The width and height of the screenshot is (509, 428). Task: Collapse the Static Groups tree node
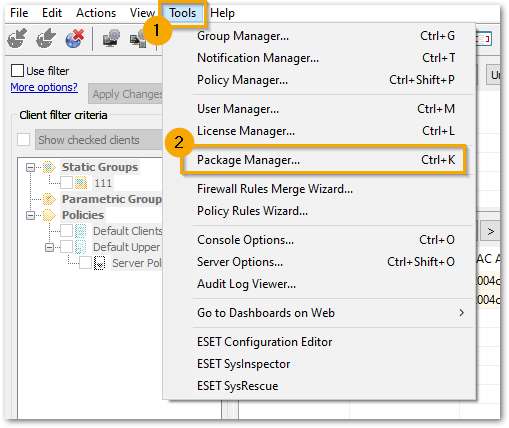click(30, 167)
